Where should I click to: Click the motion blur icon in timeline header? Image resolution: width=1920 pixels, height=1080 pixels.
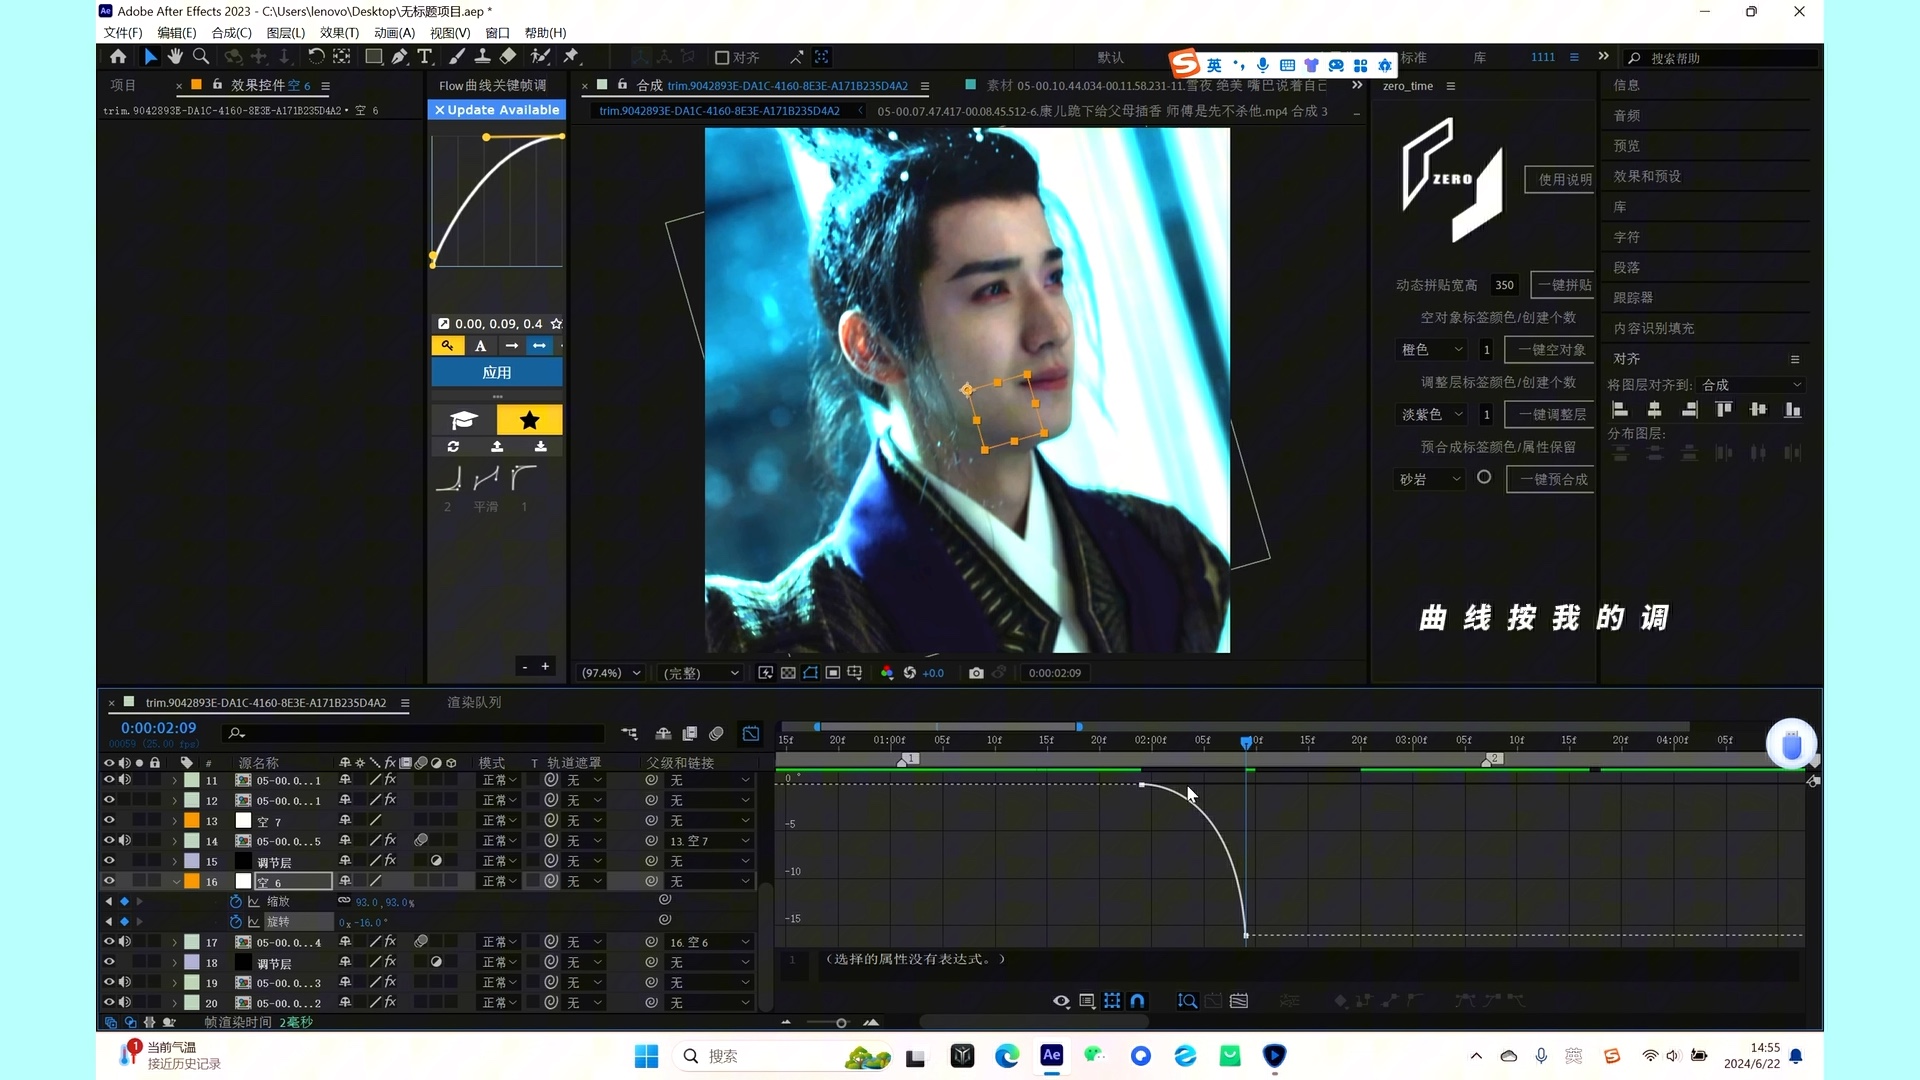click(x=716, y=734)
